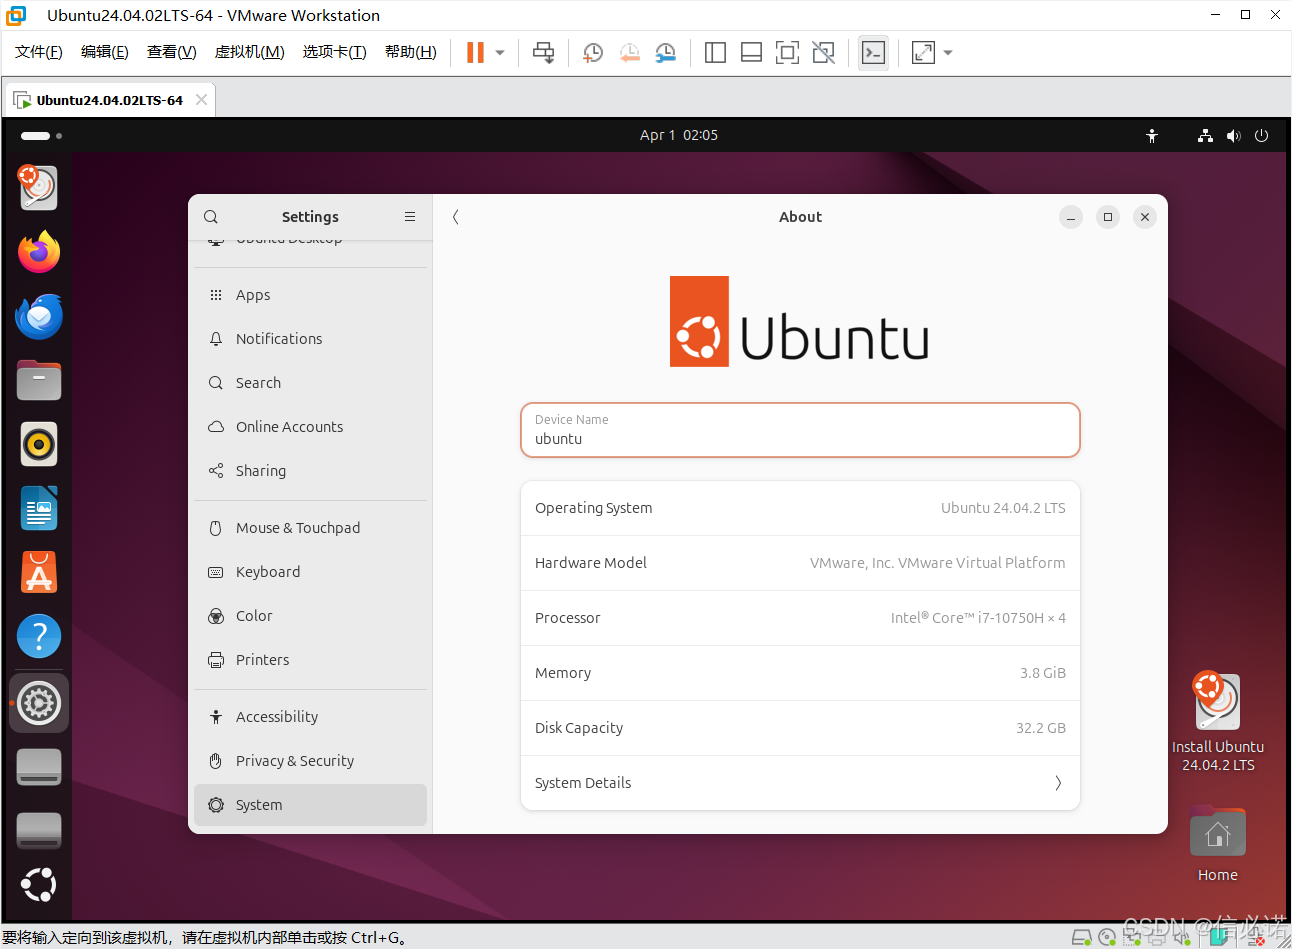
Task: Open Install Ubuntu 24.04.2 LTS desktop icon
Action: coord(1217,720)
